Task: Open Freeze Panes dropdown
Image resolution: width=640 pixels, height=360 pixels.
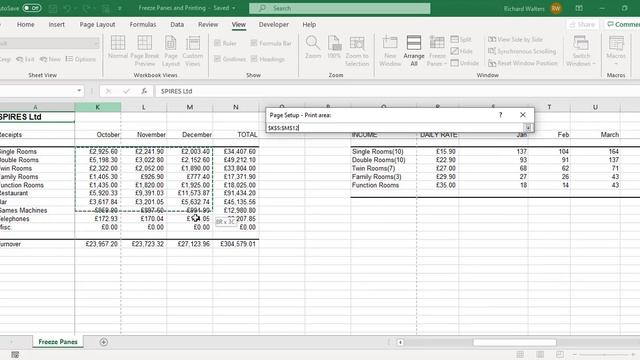Action: point(437,51)
